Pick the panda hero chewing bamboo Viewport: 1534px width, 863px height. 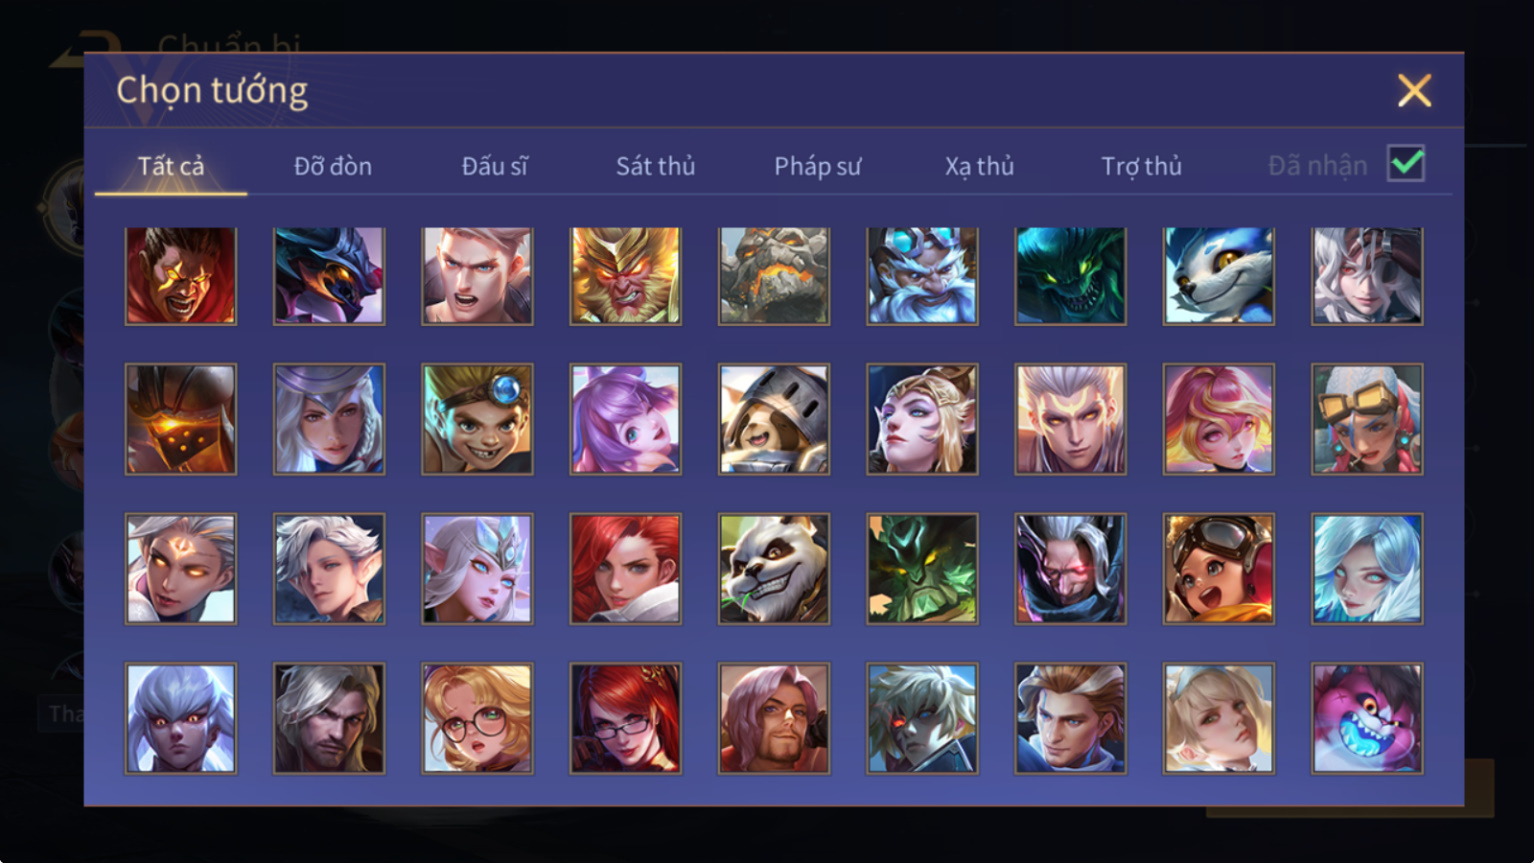773,569
